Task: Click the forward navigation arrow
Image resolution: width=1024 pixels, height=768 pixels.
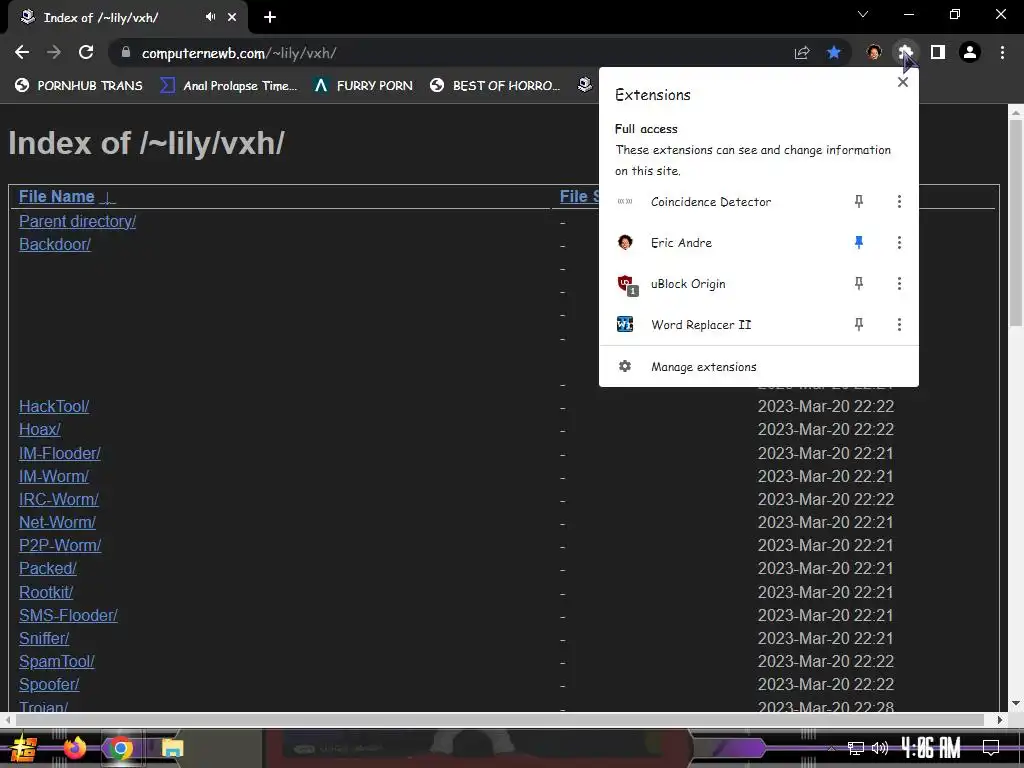Action: [x=54, y=52]
